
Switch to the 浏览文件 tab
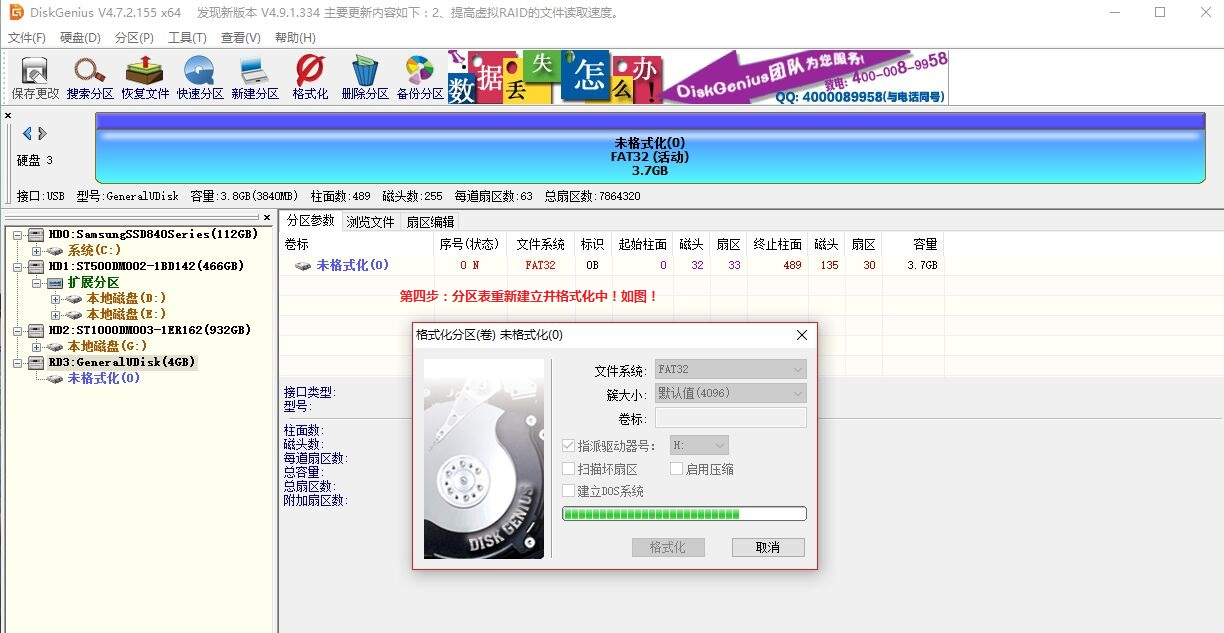click(370, 222)
